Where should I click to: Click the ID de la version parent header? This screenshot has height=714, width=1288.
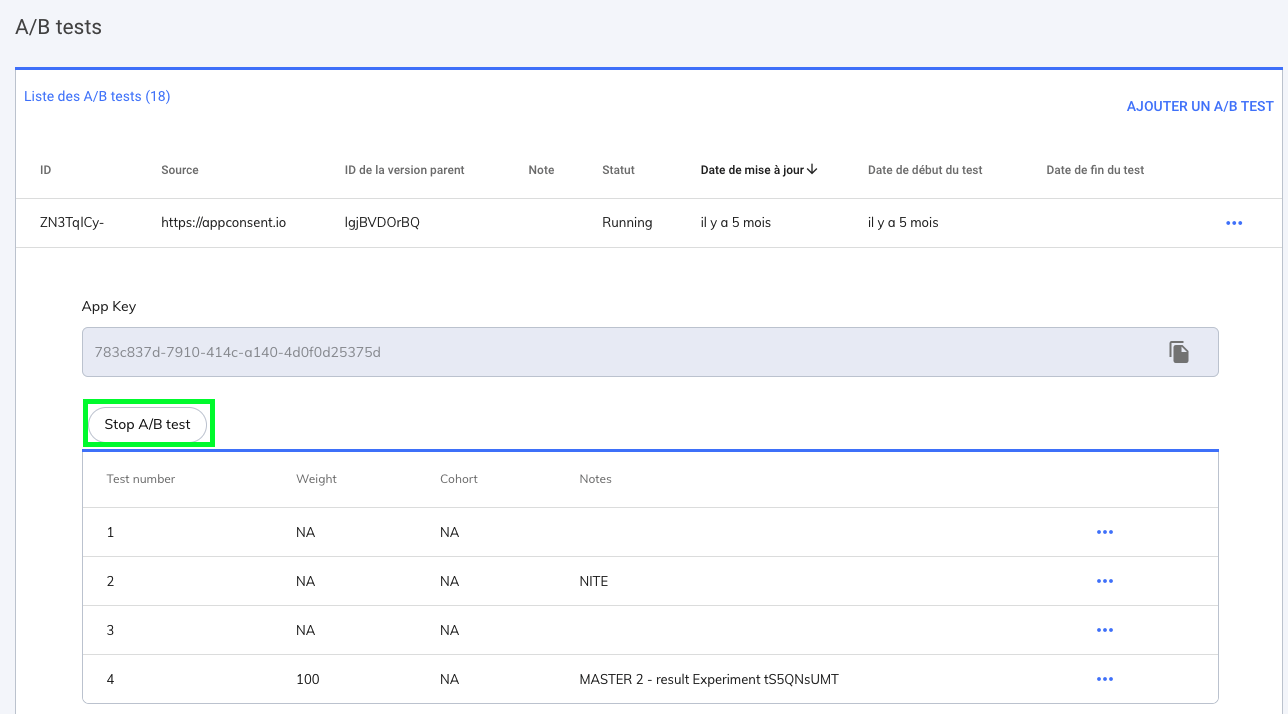tap(404, 170)
